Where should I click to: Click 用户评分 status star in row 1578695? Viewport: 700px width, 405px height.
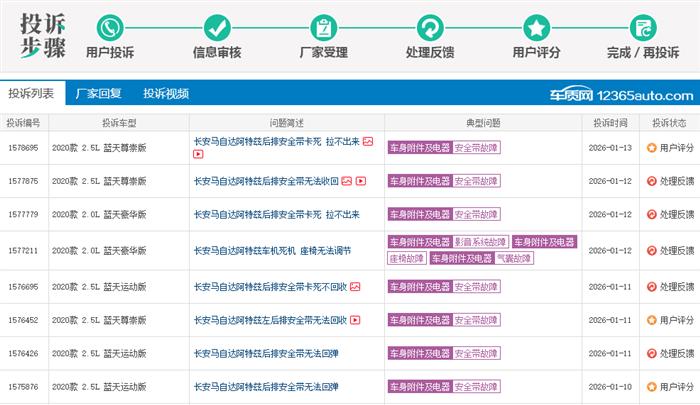[652, 147]
